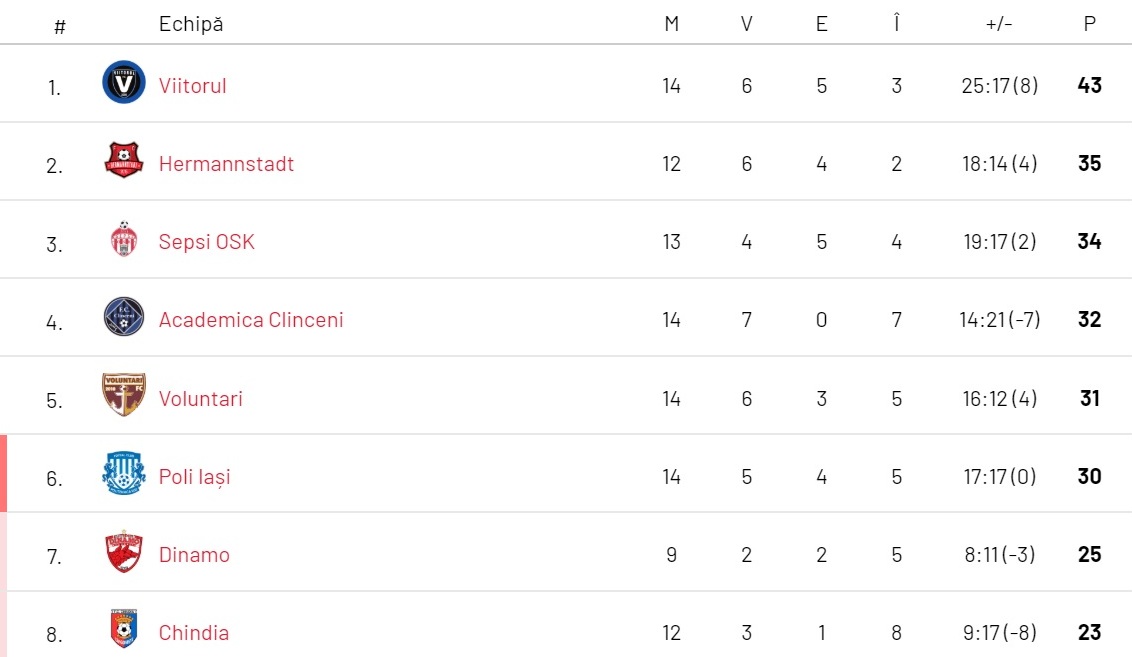Image resolution: width=1132 pixels, height=657 pixels.
Task: Select the +/- goal difference header
Action: [x=999, y=24]
